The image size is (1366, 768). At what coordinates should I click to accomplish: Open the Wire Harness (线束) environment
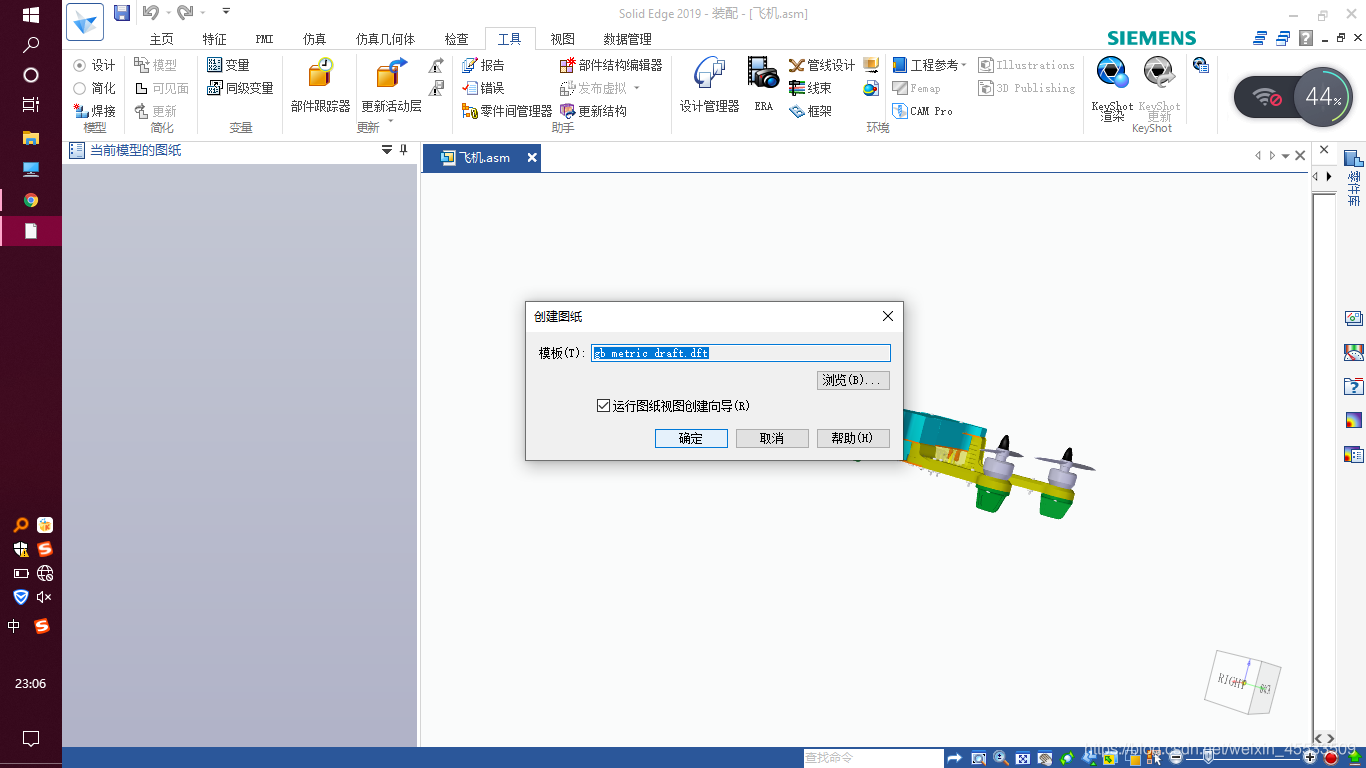click(x=811, y=88)
